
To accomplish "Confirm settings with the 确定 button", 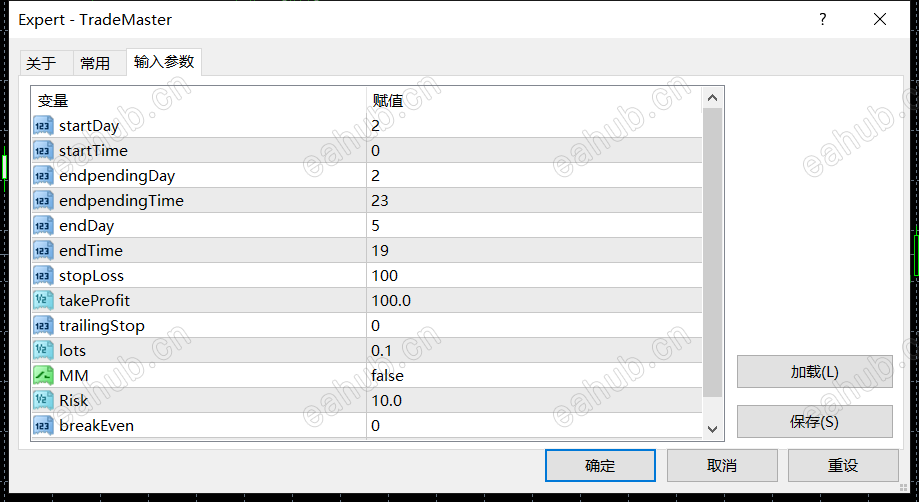I will (600, 466).
